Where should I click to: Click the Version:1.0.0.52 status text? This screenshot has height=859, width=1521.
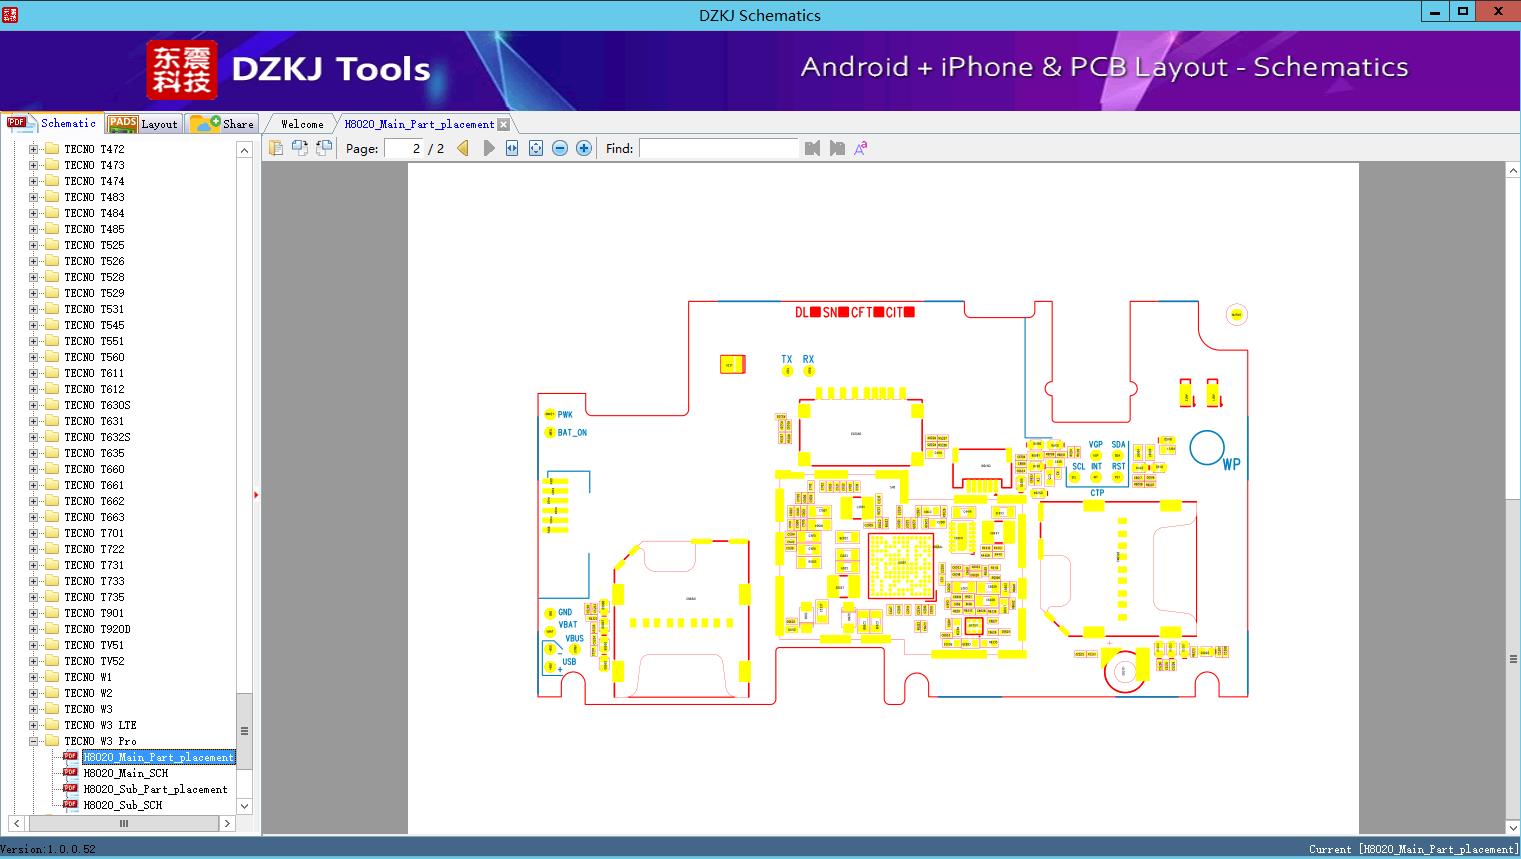[48, 849]
